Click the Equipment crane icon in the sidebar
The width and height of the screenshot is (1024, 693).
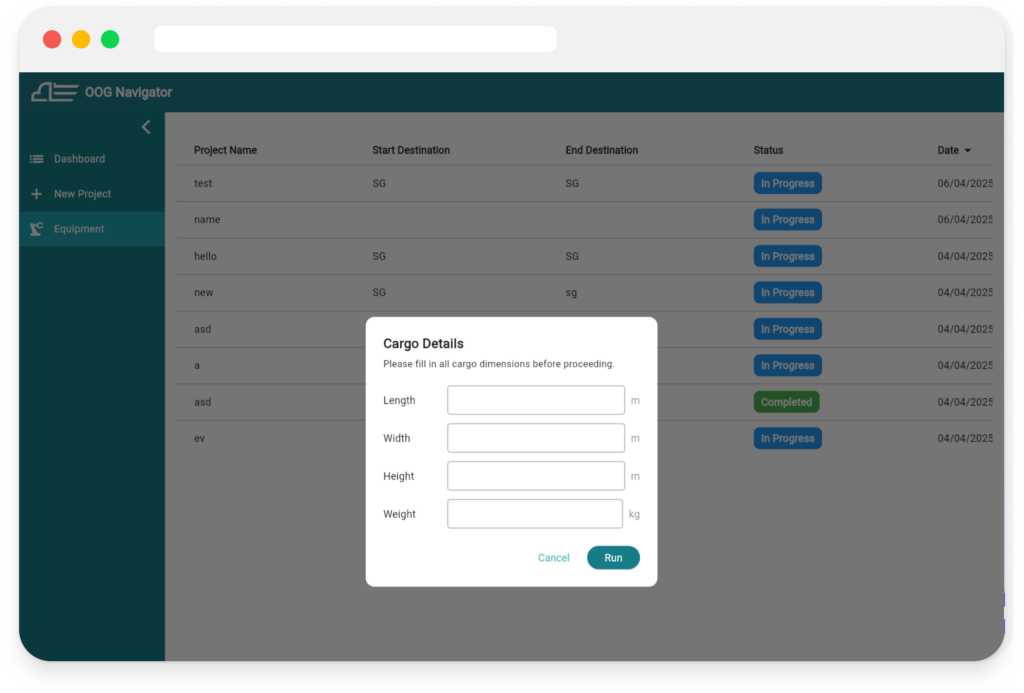pos(35,228)
